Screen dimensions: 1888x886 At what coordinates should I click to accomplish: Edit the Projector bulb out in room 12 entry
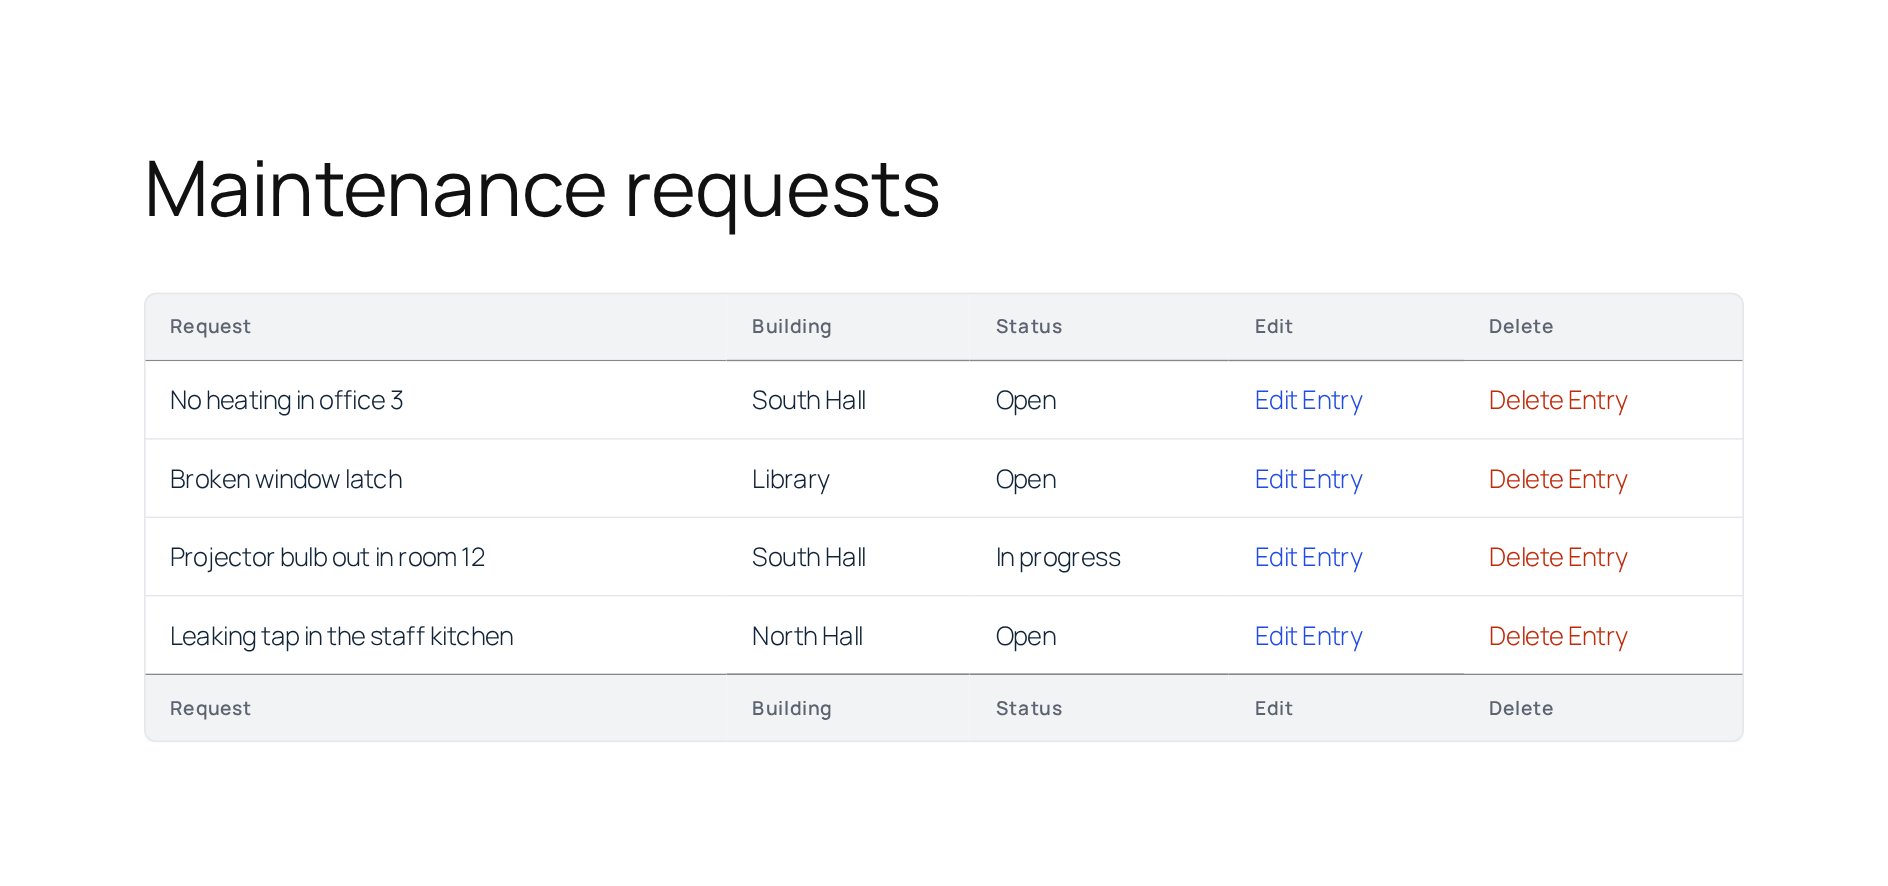click(1308, 557)
